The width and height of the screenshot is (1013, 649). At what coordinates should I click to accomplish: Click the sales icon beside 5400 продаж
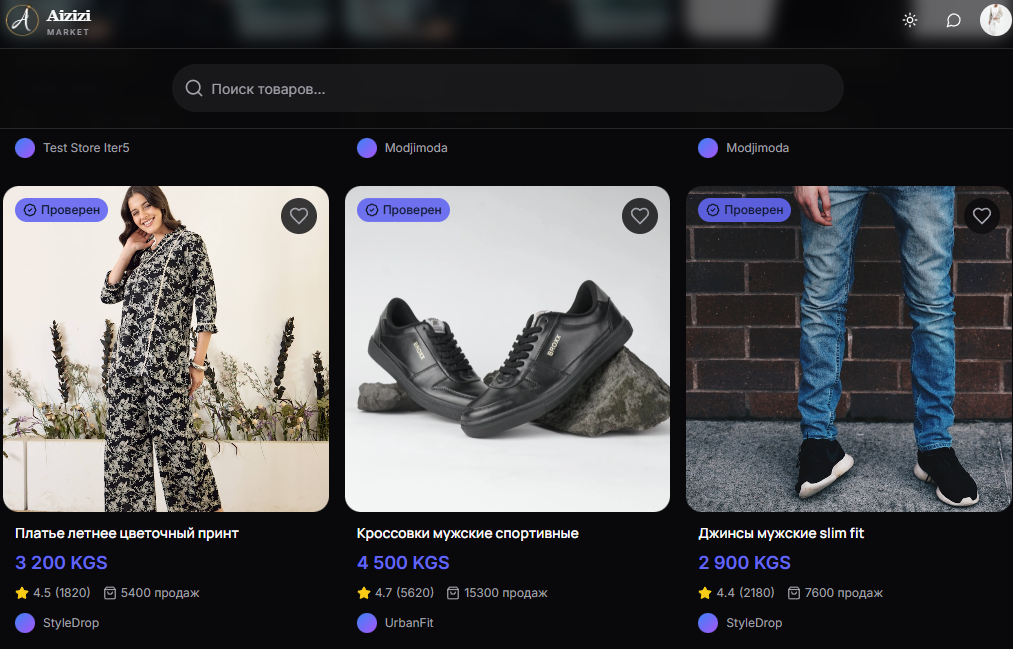pos(111,593)
